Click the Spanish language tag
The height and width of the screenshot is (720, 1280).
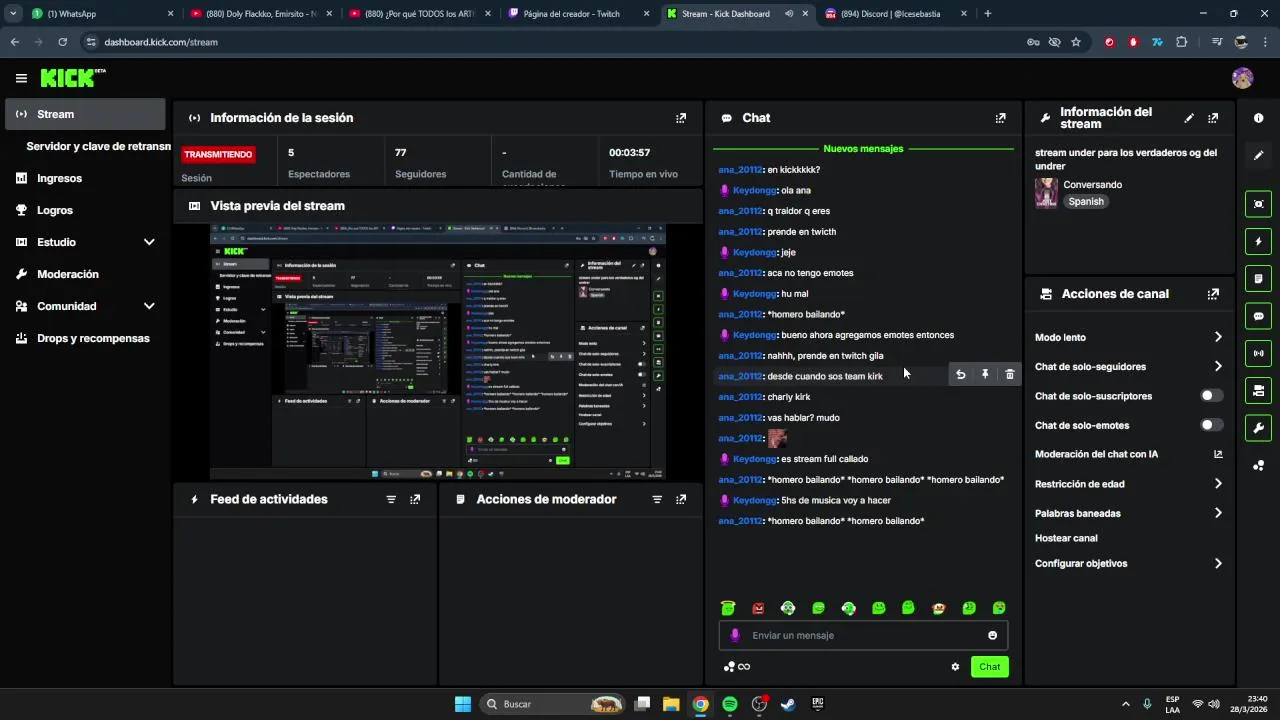click(1086, 201)
